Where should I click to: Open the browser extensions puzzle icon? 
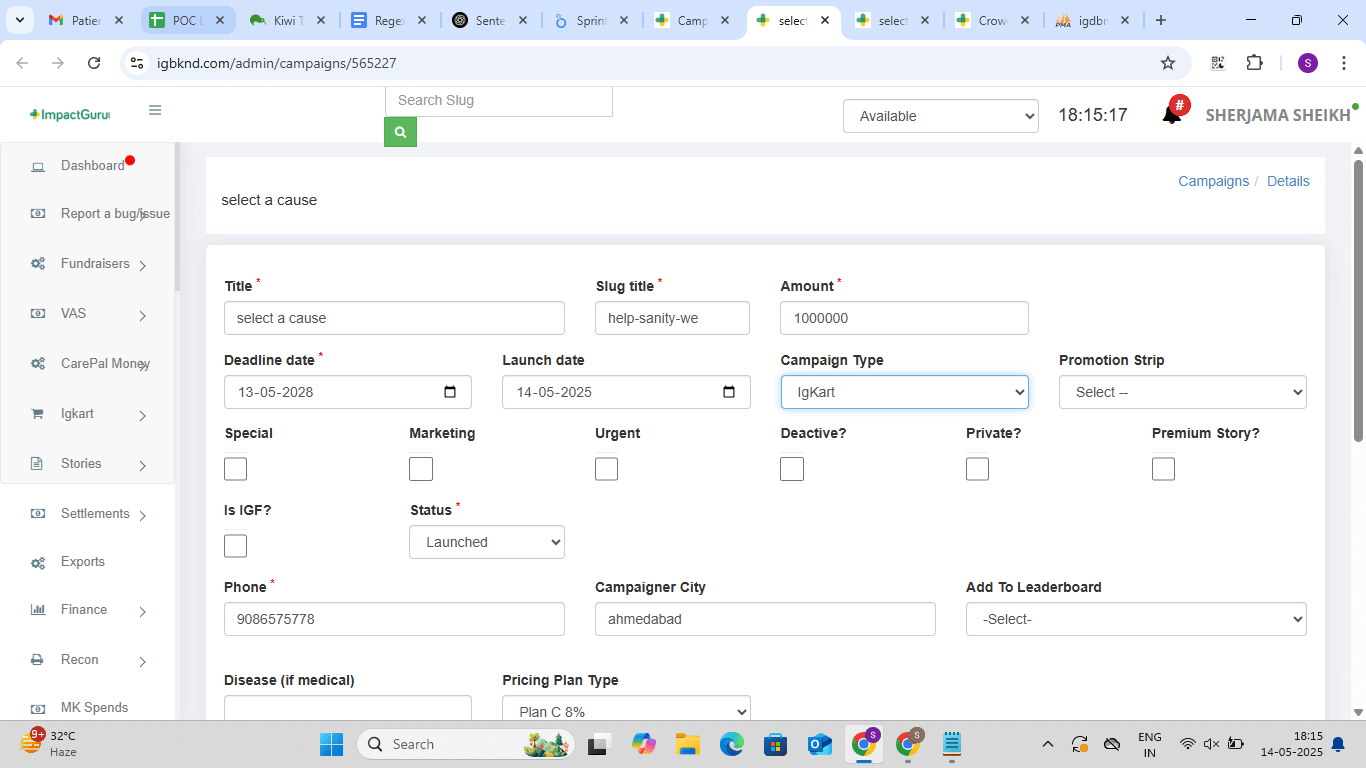click(x=1254, y=63)
